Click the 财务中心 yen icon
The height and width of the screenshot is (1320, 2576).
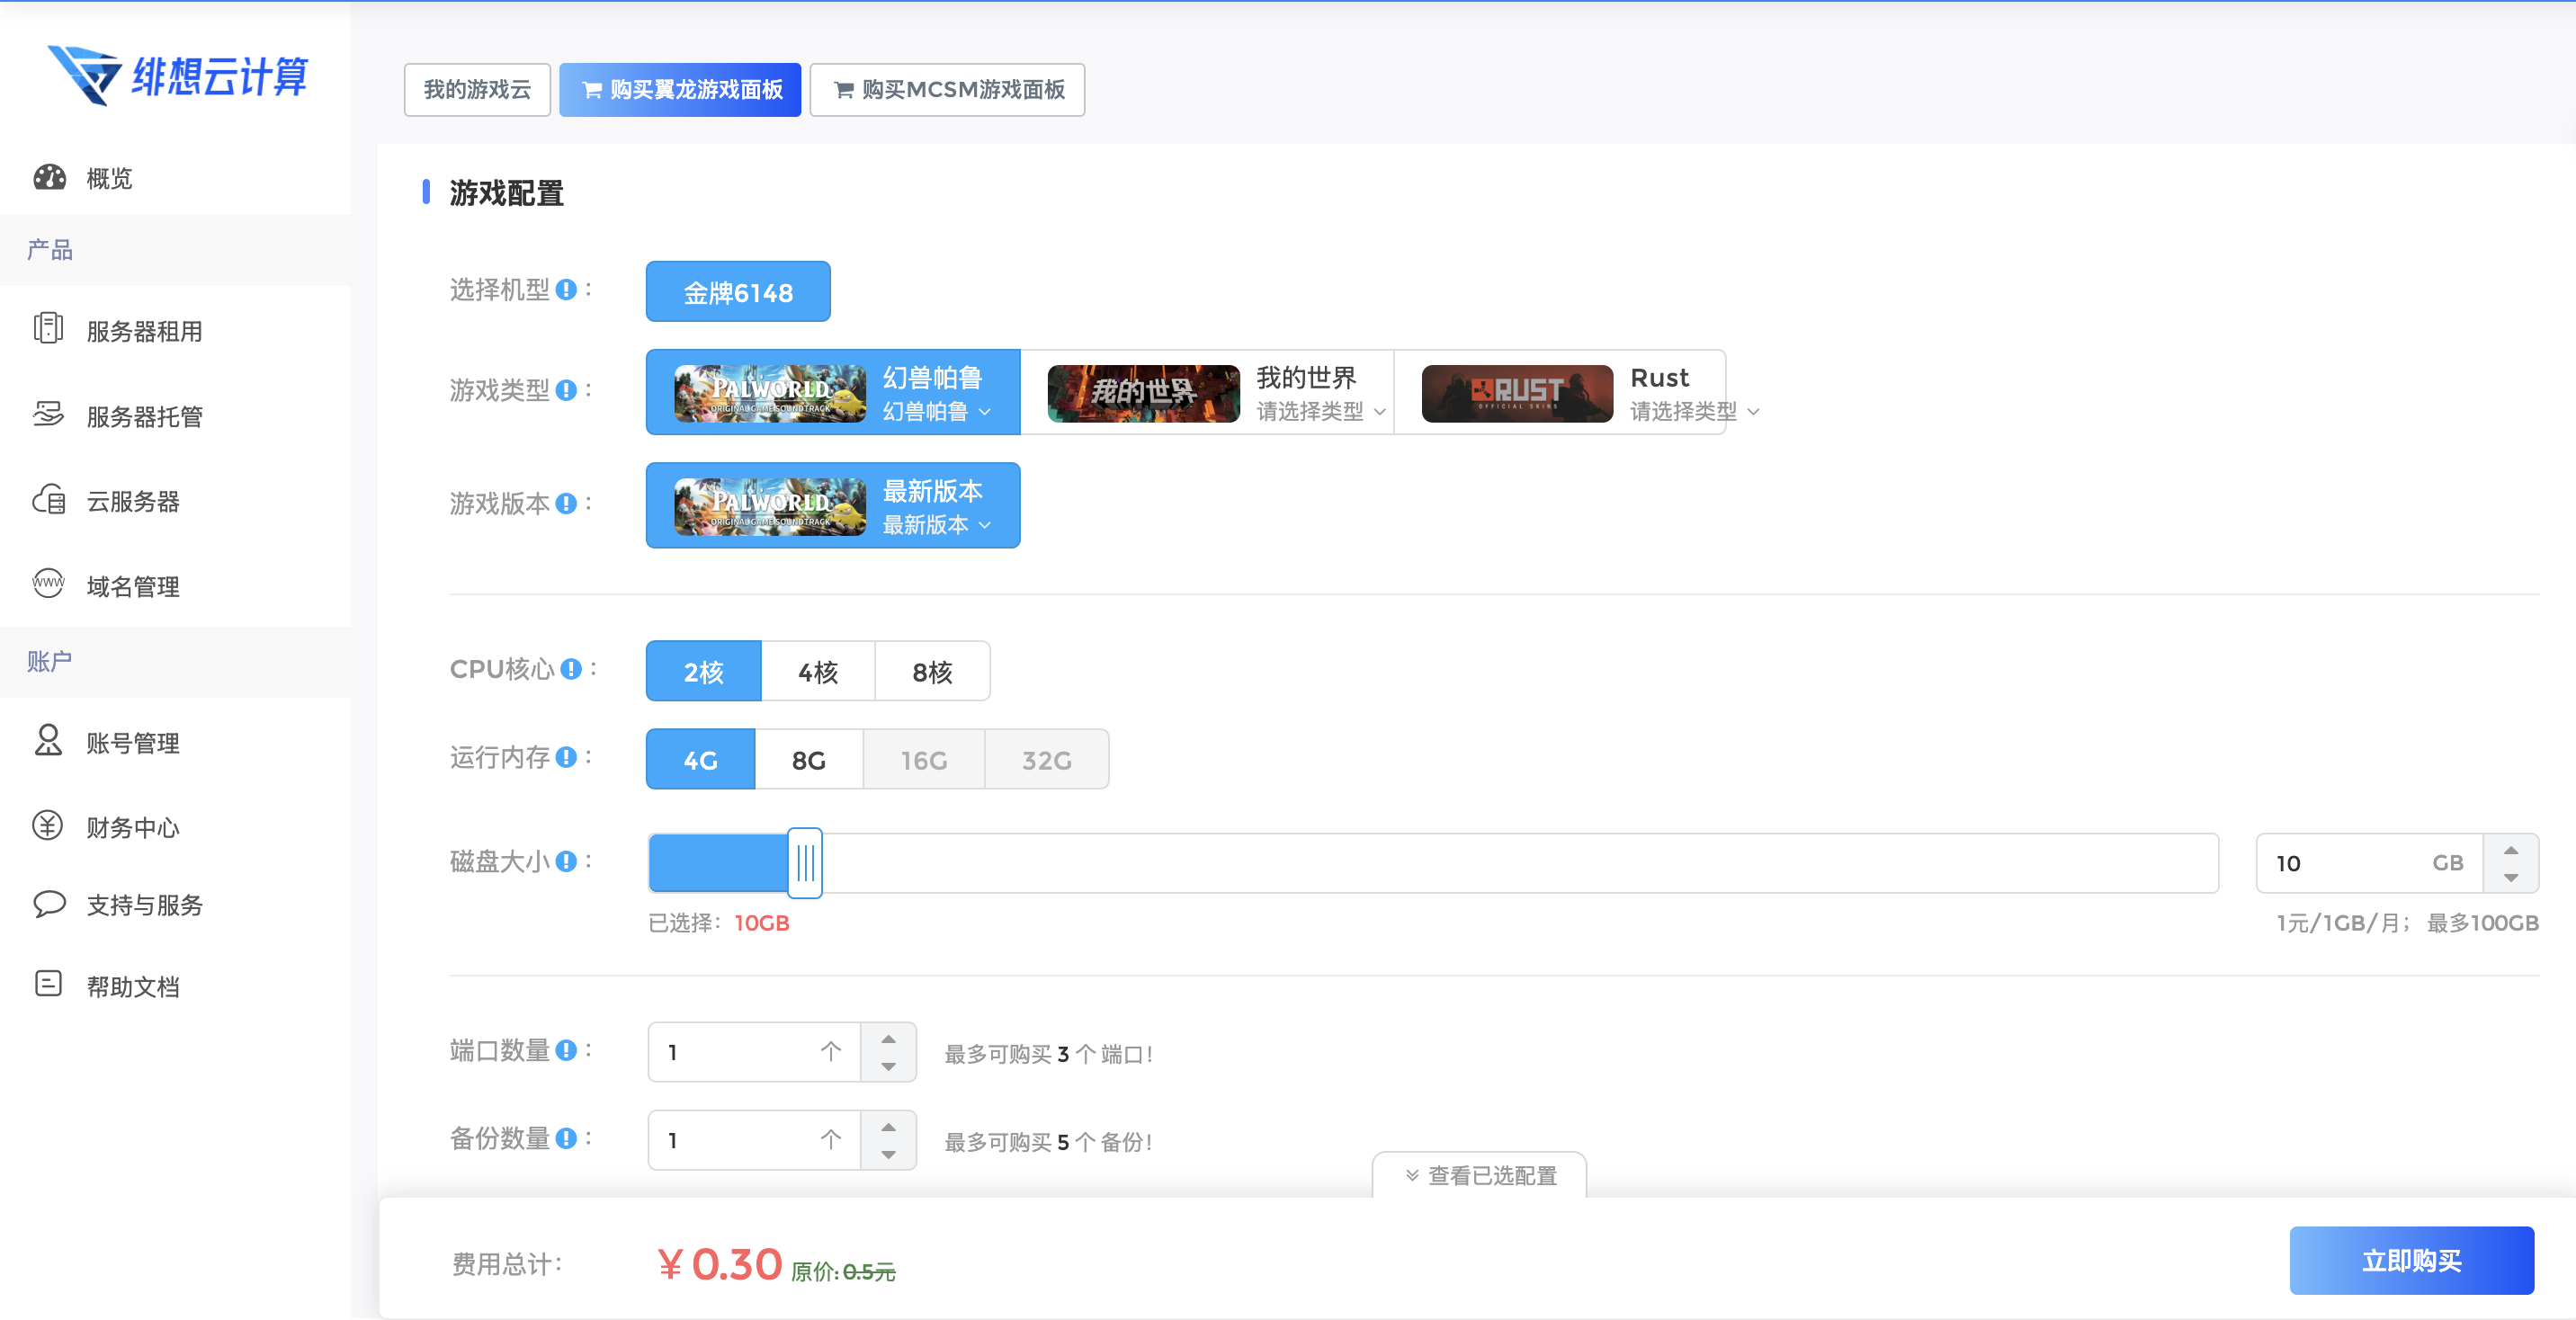point(48,825)
